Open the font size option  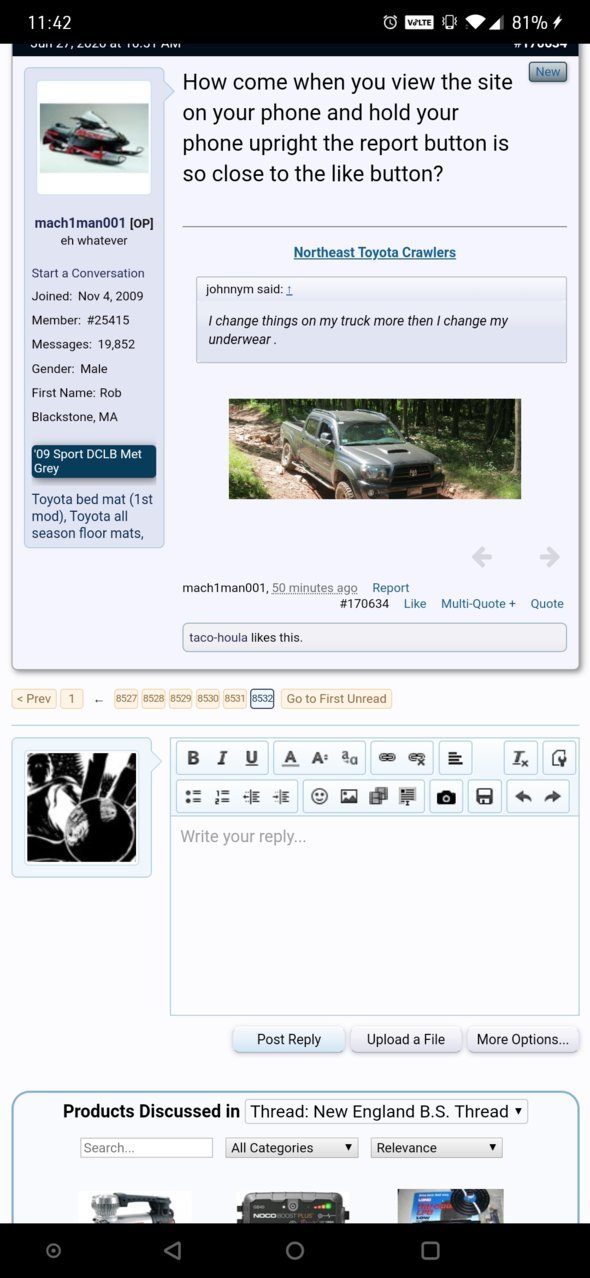(x=319, y=758)
